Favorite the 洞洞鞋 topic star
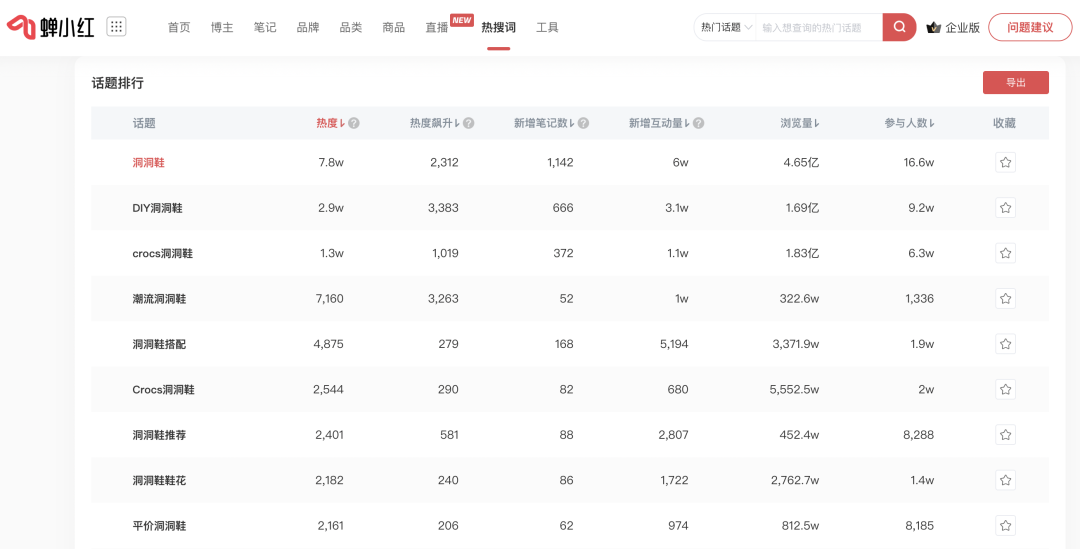The image size is (1080, 549). (1005, 163)
